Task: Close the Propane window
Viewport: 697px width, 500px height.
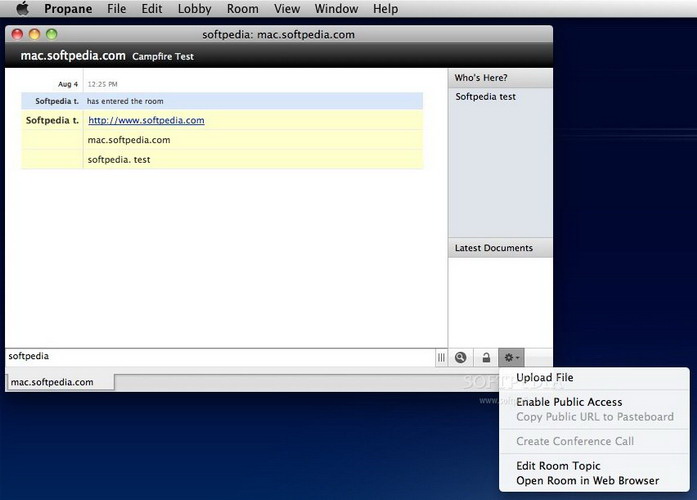Action: 17,34
